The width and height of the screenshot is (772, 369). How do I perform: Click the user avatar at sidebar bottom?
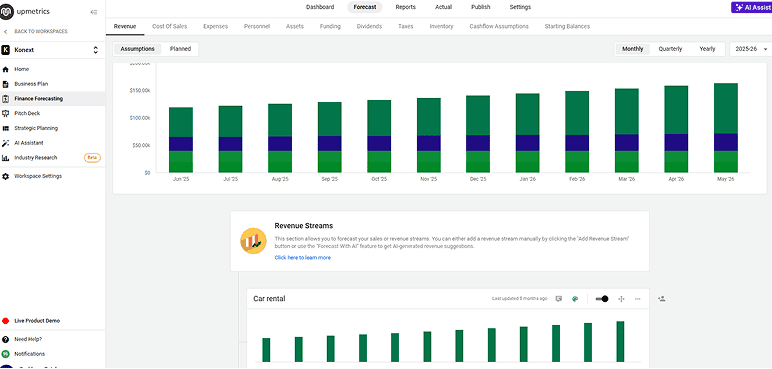(x=6, y=367)
